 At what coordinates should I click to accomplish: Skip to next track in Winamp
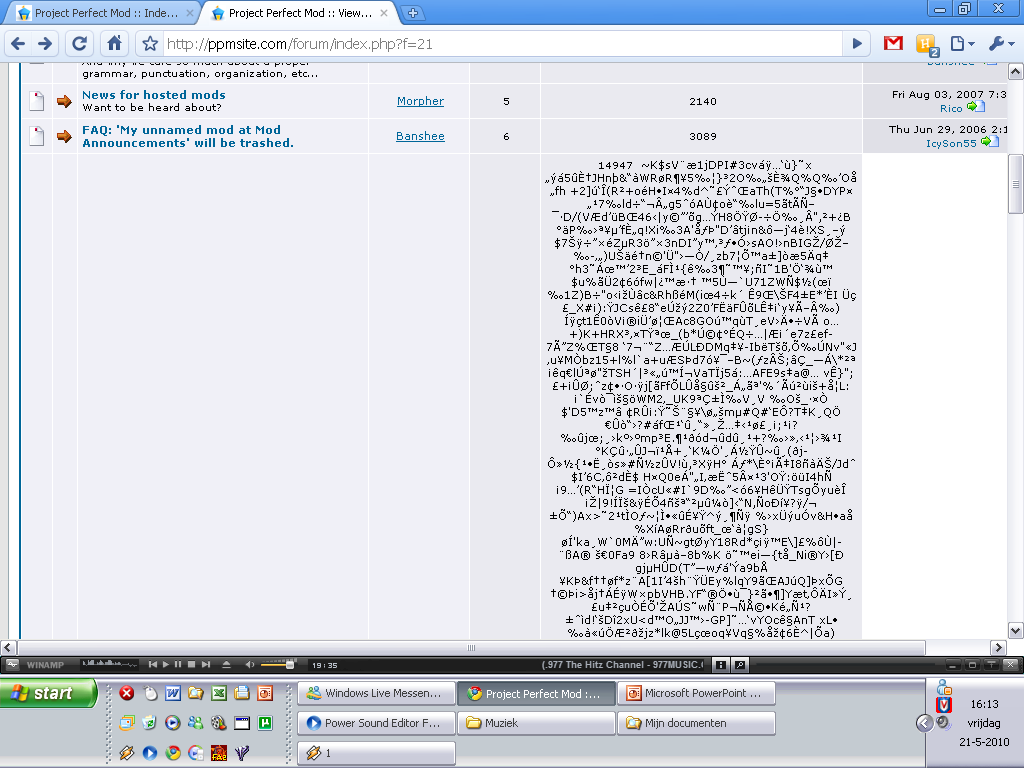click(206, 664)
